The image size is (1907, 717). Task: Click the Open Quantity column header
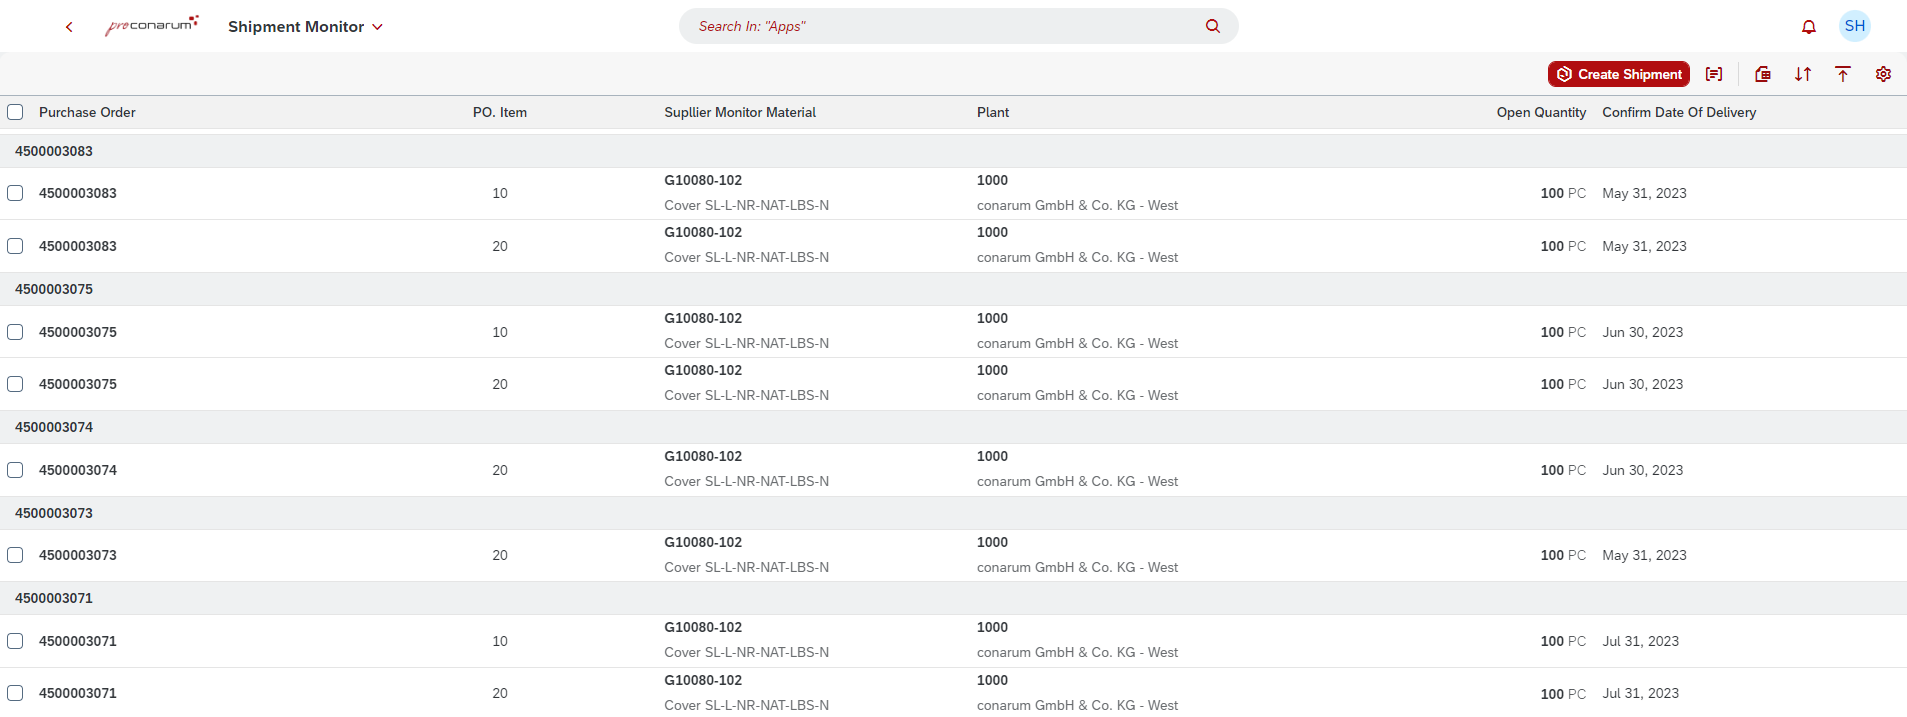[x=1540, y=112]
